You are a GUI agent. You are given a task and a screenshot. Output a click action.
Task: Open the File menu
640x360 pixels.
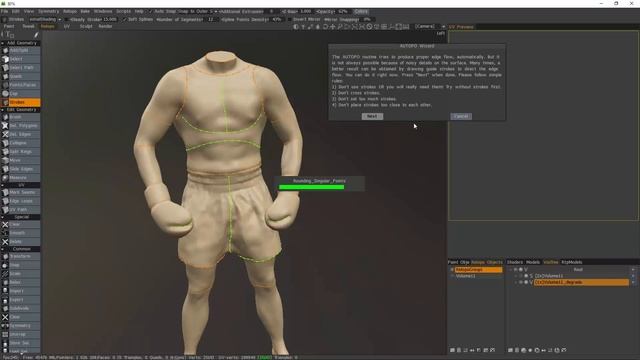pos(4,11)
